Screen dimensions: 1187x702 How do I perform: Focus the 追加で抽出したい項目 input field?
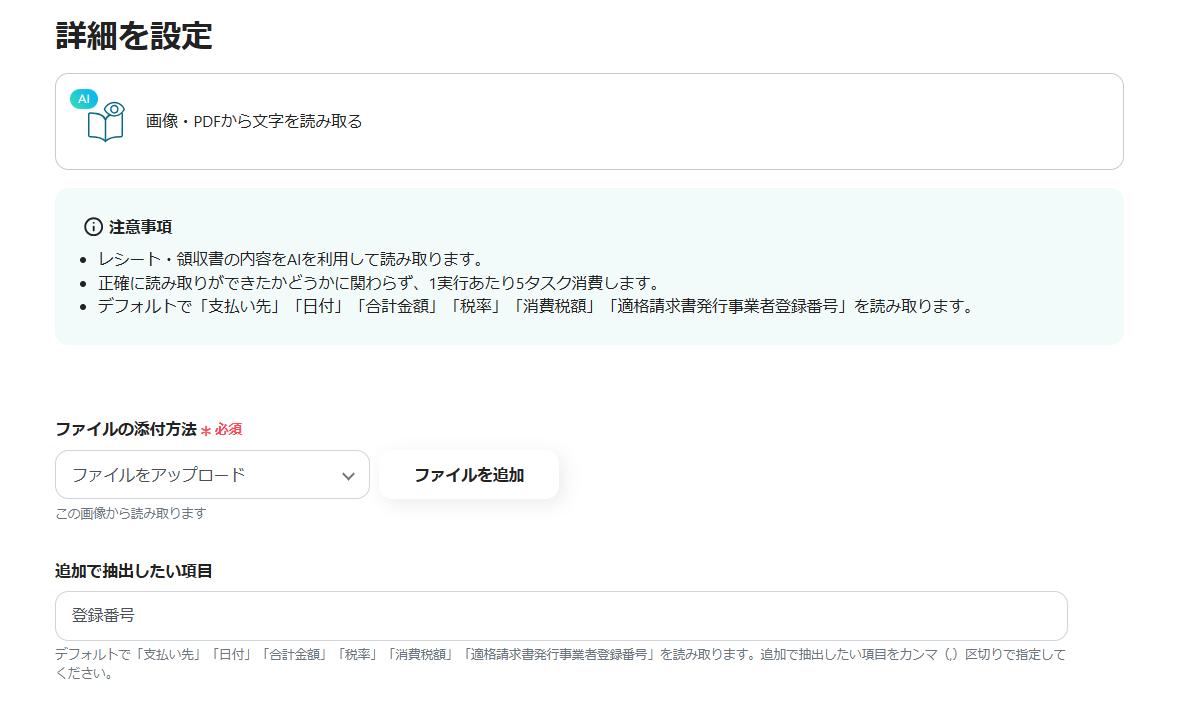(x=560, y=616)
